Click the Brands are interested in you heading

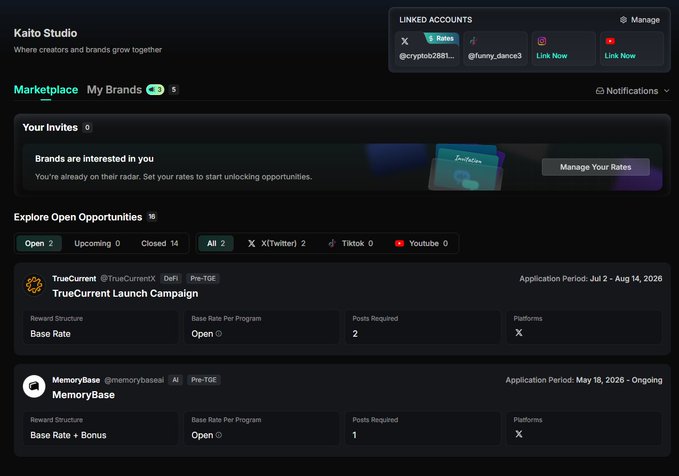(94, 159)
